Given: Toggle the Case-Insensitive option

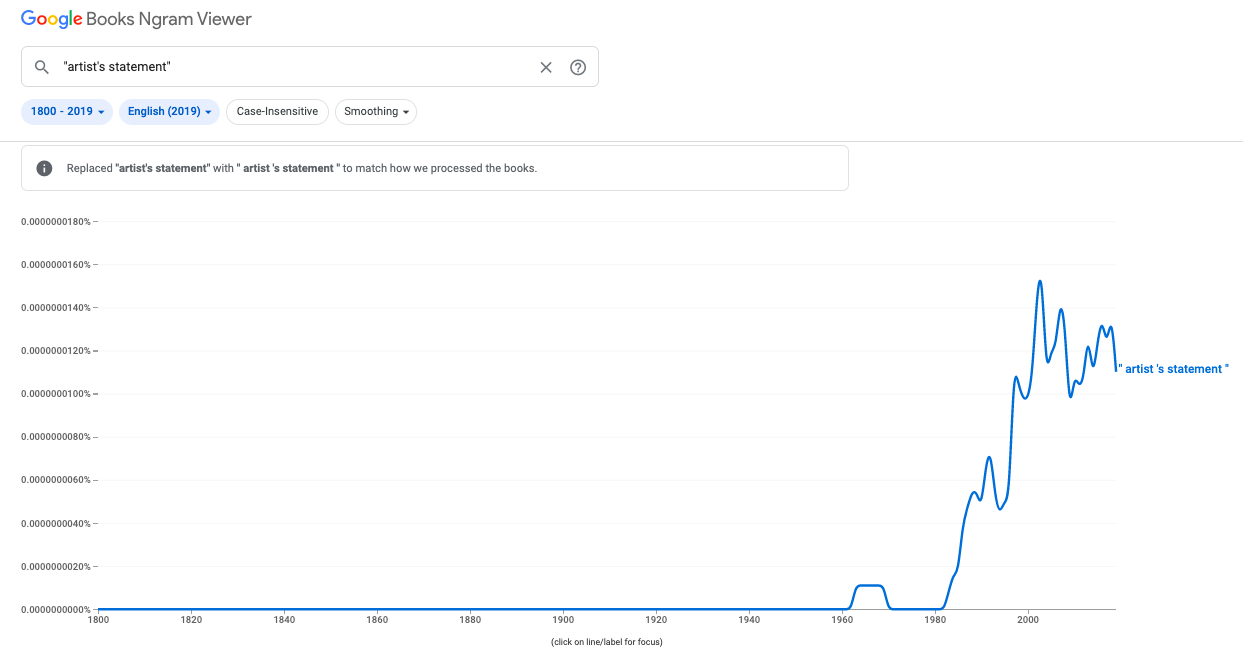Looking at the screenshot, I should click(x=277, y=111).
